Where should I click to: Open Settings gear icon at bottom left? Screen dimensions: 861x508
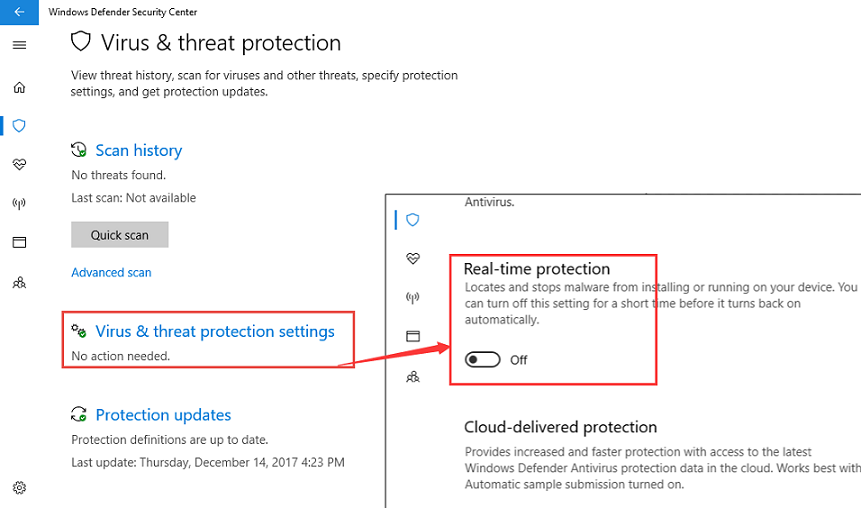[19, 488]
